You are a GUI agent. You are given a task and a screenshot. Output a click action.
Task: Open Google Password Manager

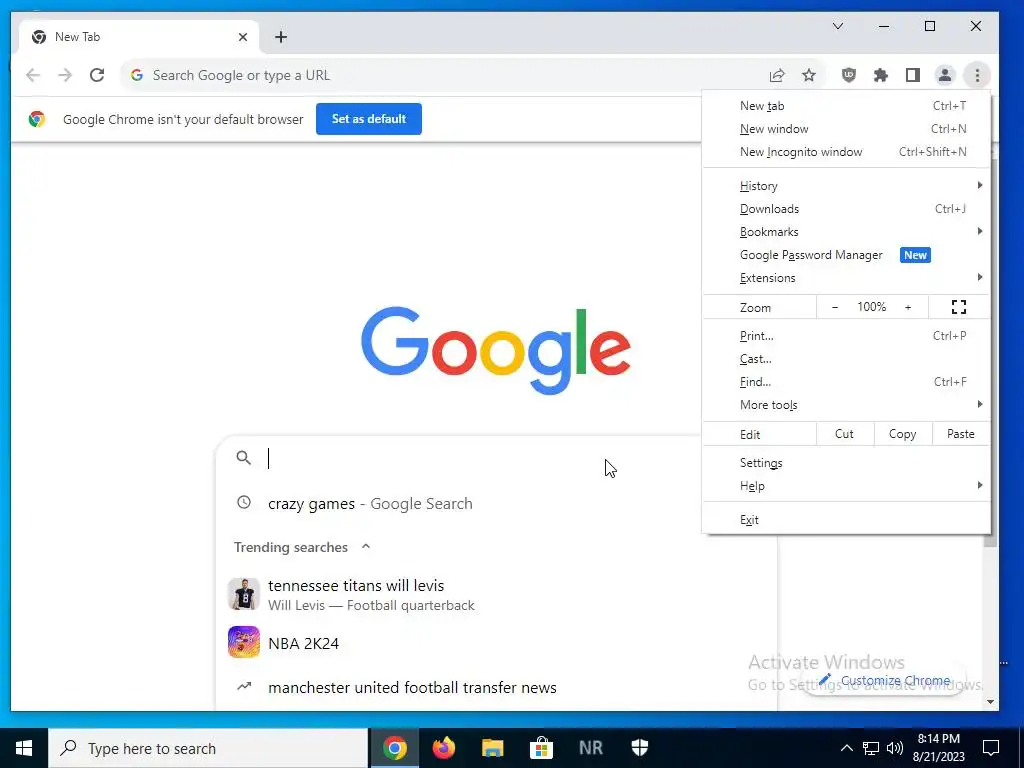846,255
